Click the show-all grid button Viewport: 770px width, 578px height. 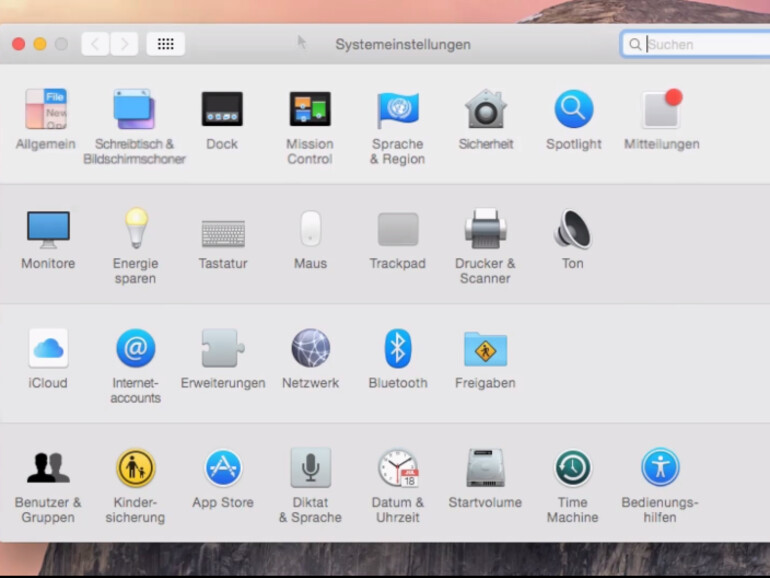click(165, 44)
